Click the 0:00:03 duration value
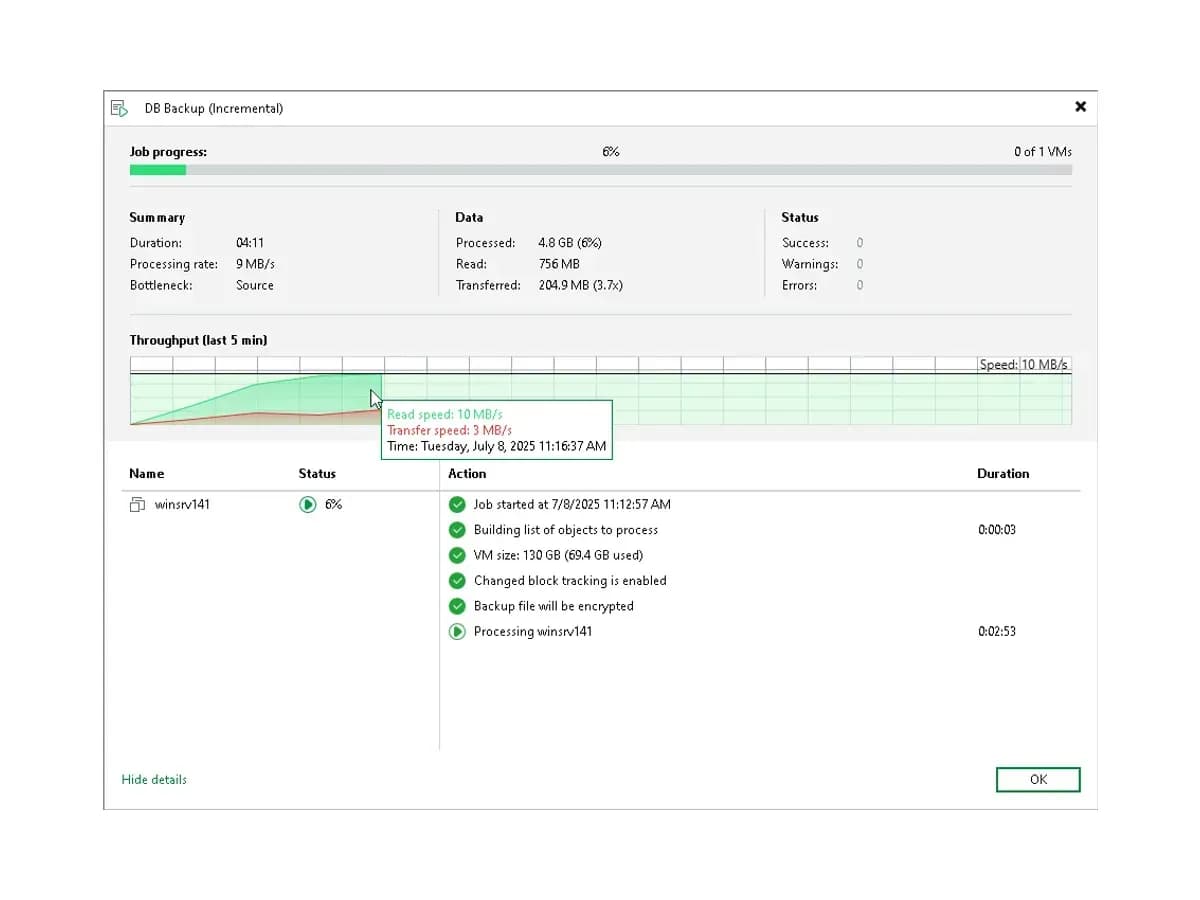 (x=997, y=530)
